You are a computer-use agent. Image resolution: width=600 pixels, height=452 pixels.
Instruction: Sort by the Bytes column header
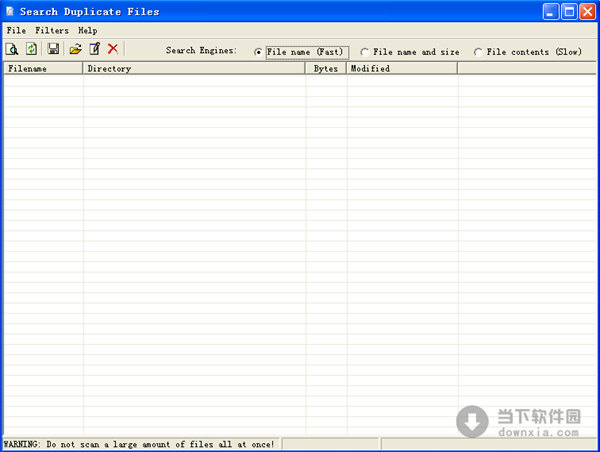pos(326,69)
